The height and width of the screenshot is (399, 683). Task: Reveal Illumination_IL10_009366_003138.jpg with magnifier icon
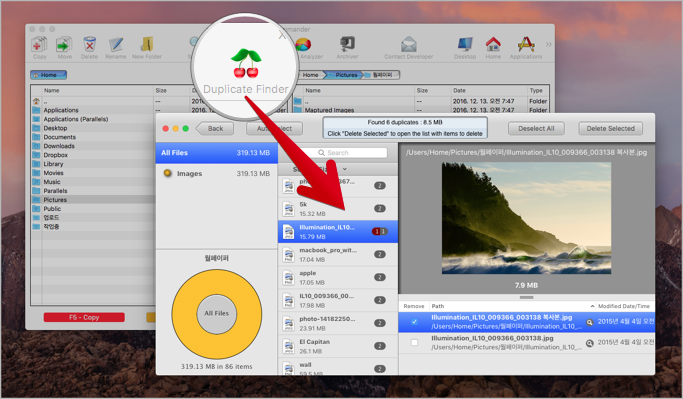tap(589, 343)
